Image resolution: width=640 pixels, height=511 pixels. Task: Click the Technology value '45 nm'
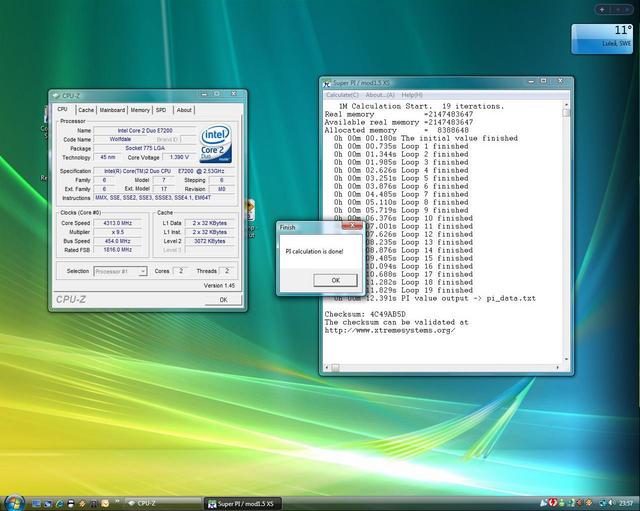click(x=108, y=157)
